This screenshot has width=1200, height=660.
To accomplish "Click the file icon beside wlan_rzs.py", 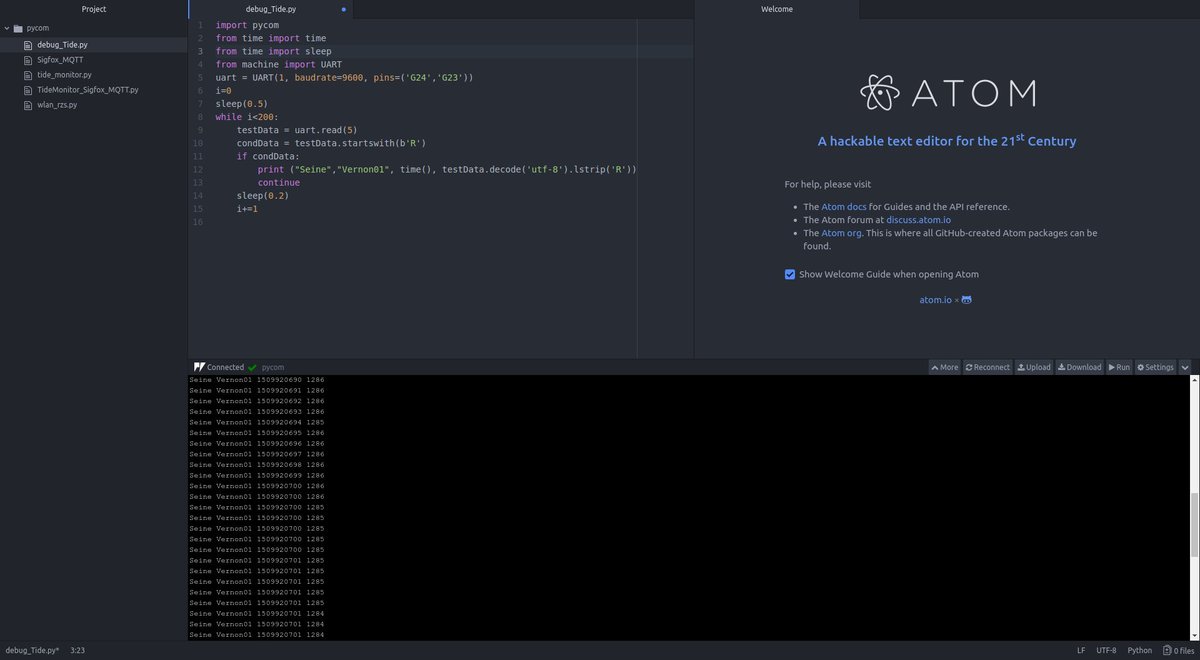I will 28,105.
